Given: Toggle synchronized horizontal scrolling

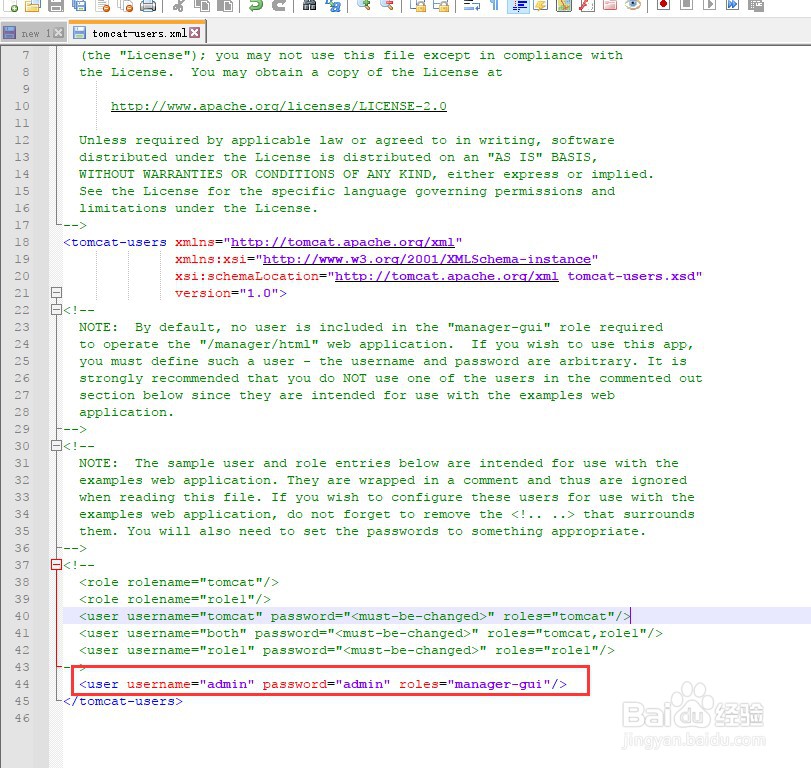Looking at the screenshot, I should 441,5.
